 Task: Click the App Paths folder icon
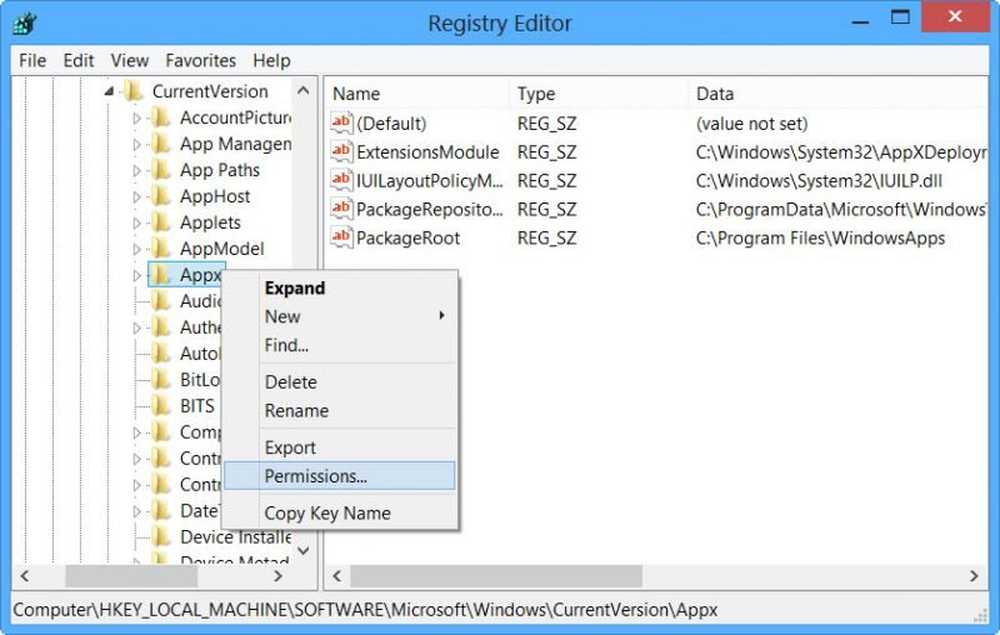161,170
